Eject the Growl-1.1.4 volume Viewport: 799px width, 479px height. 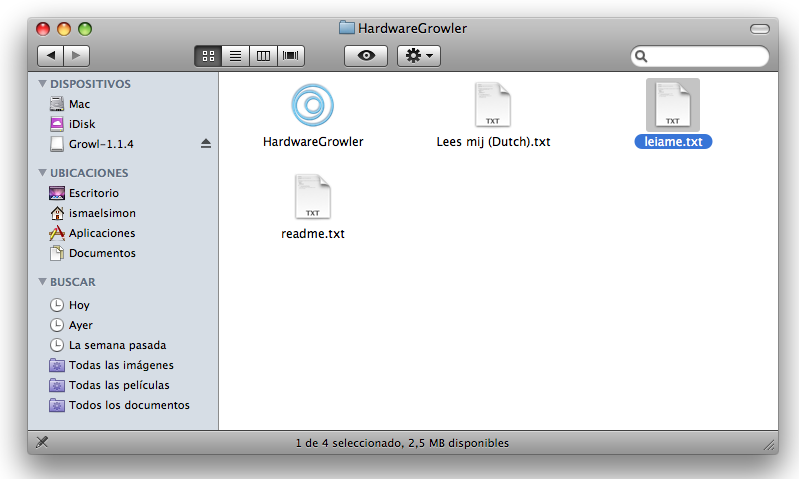tap(206, 144)
